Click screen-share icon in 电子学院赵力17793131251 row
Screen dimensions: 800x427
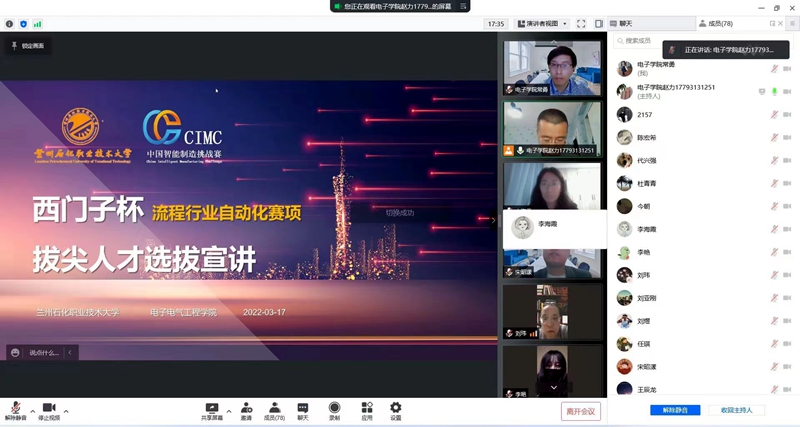(762, 91)
